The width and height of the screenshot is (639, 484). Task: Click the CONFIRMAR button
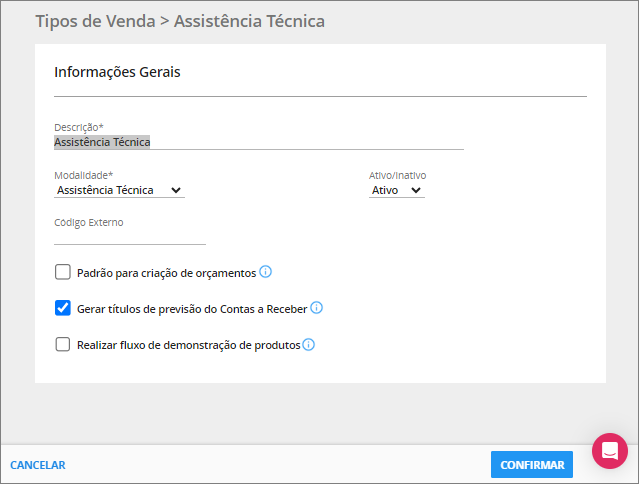click(532, 464)
